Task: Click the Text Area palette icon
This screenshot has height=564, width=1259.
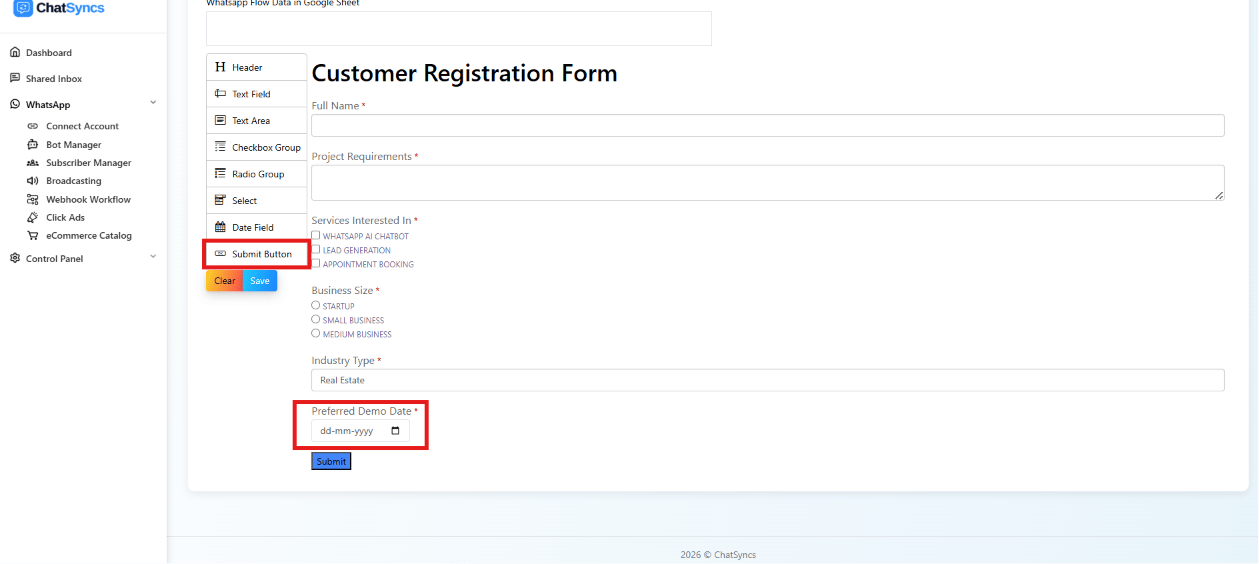Action: pos(220,120)
